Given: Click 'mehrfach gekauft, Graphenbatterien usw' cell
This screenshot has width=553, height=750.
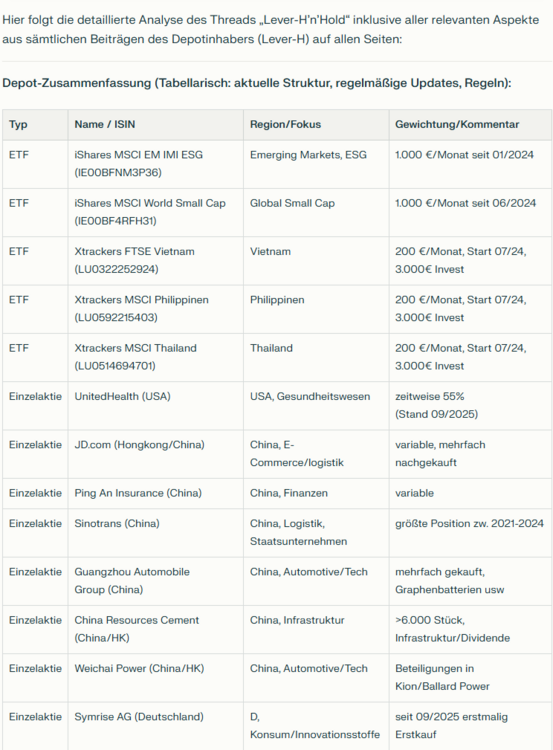Looking at the screenshot, I should click(x=470, y=581).
